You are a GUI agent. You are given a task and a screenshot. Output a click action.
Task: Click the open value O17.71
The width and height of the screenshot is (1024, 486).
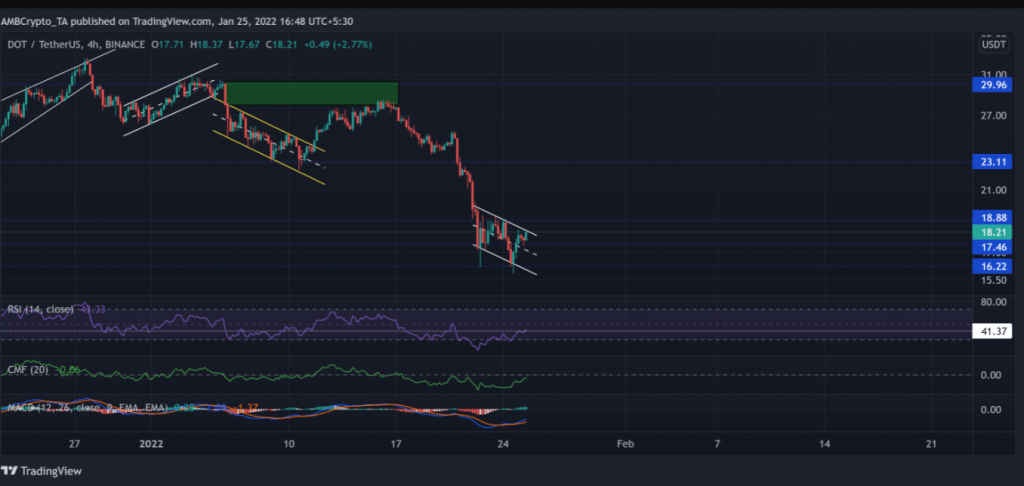[x=167, y=45]
